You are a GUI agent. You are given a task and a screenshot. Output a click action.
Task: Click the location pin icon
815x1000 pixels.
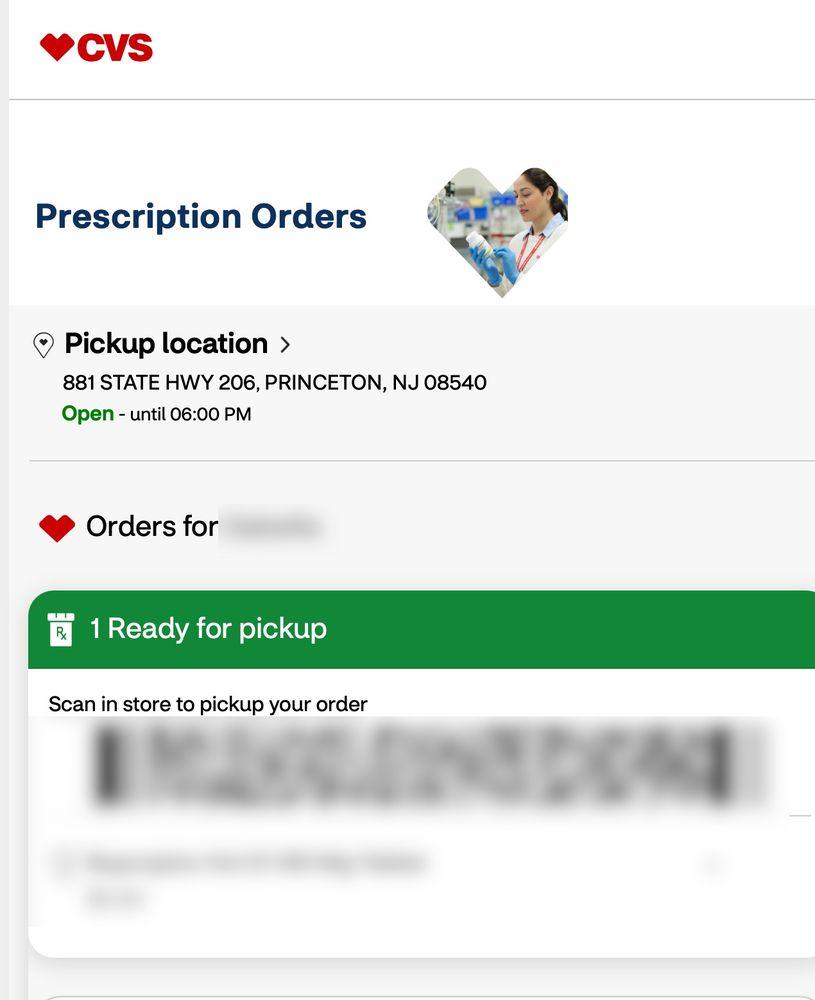(44, 345)
